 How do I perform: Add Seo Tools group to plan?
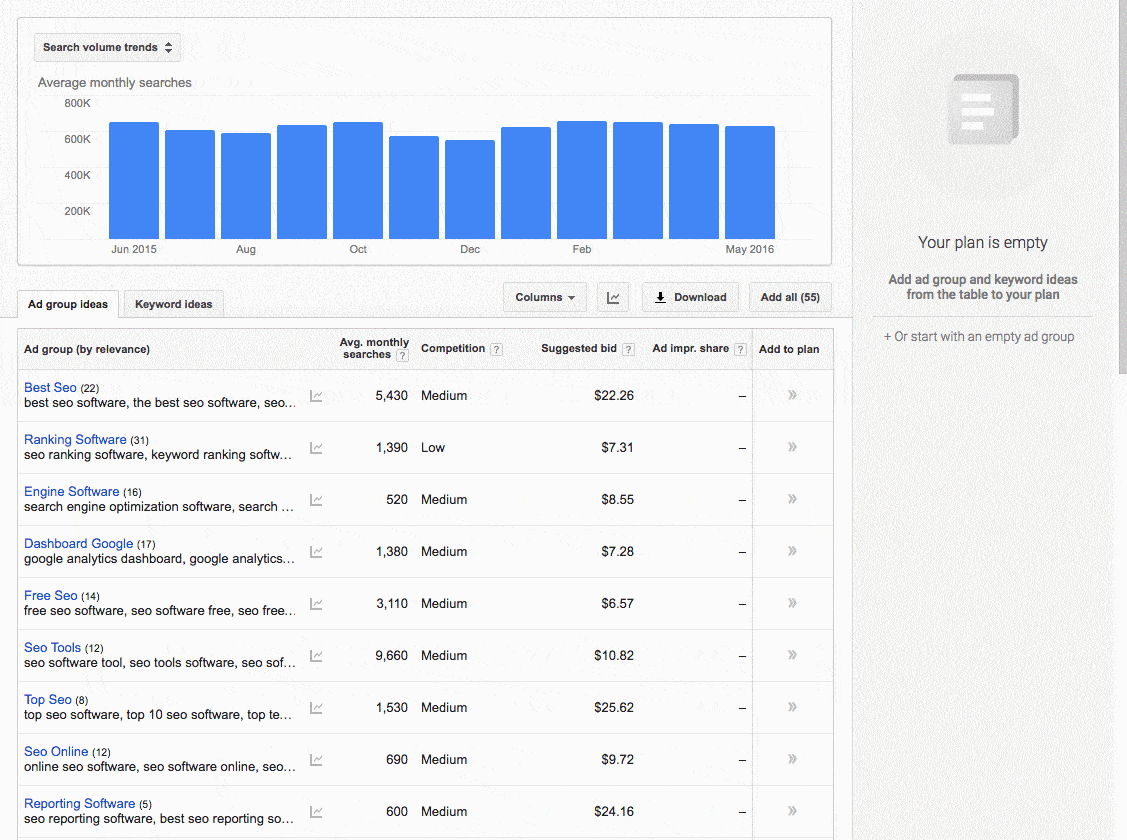point(792,655)
